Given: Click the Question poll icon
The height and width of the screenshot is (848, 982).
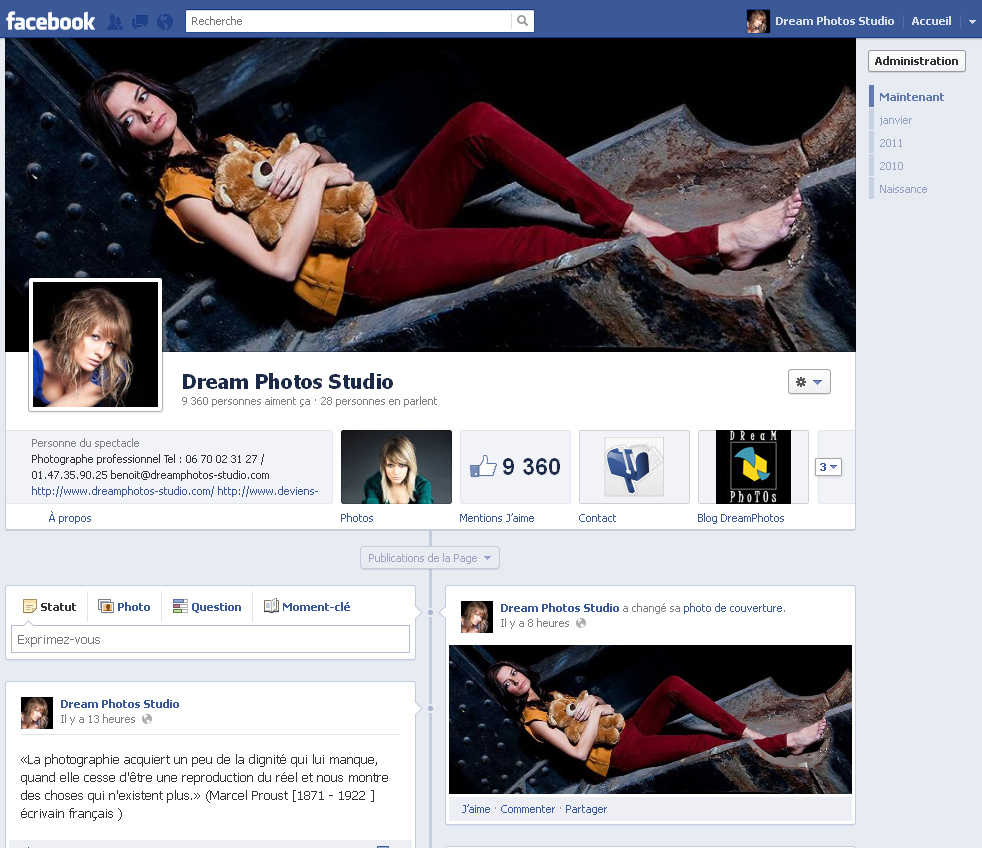Looking at the screenshot, I should pos(180,606).
